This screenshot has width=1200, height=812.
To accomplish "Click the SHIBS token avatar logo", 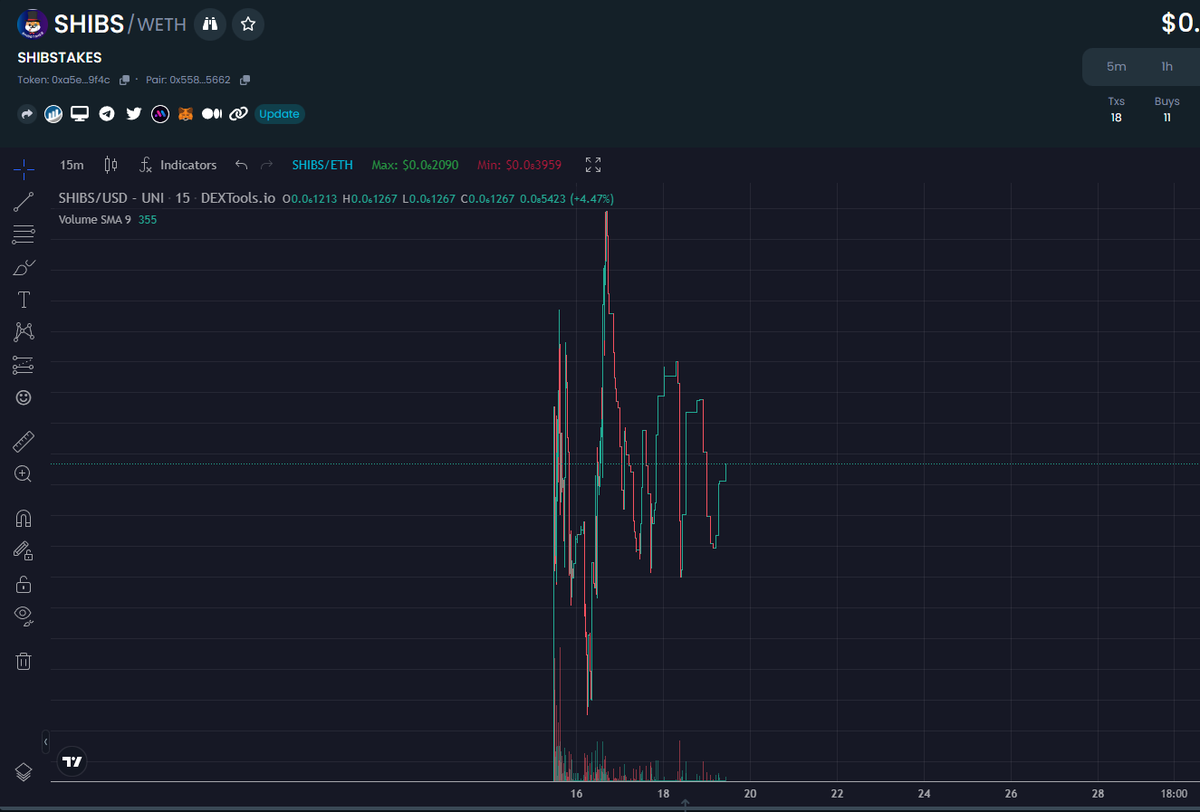I will pyautogui.click(x=33, y=23).
